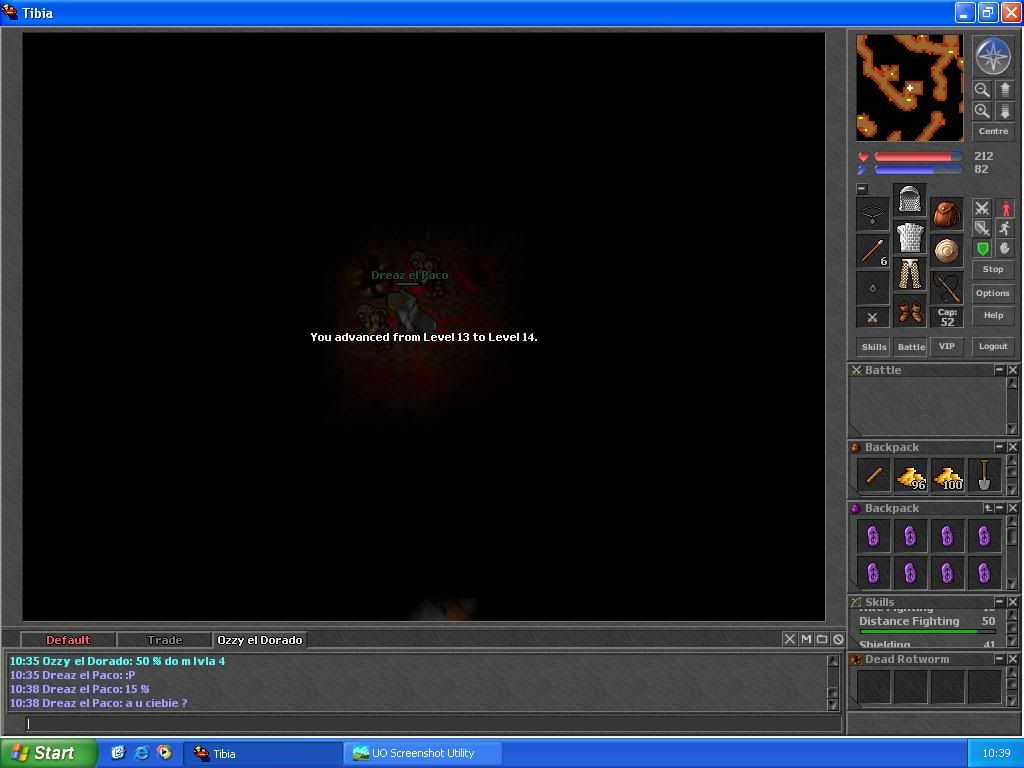Toggle stand while fighting mode
Screen dimensions: 1024x768
[x=1005, y=208]
